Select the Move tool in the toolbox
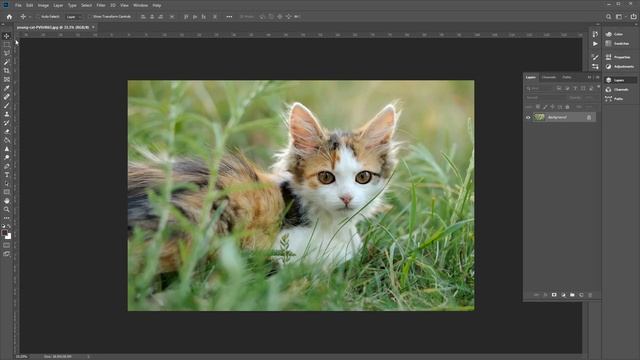Viewport: 640px width, 360px height. (x=7, y=36)
